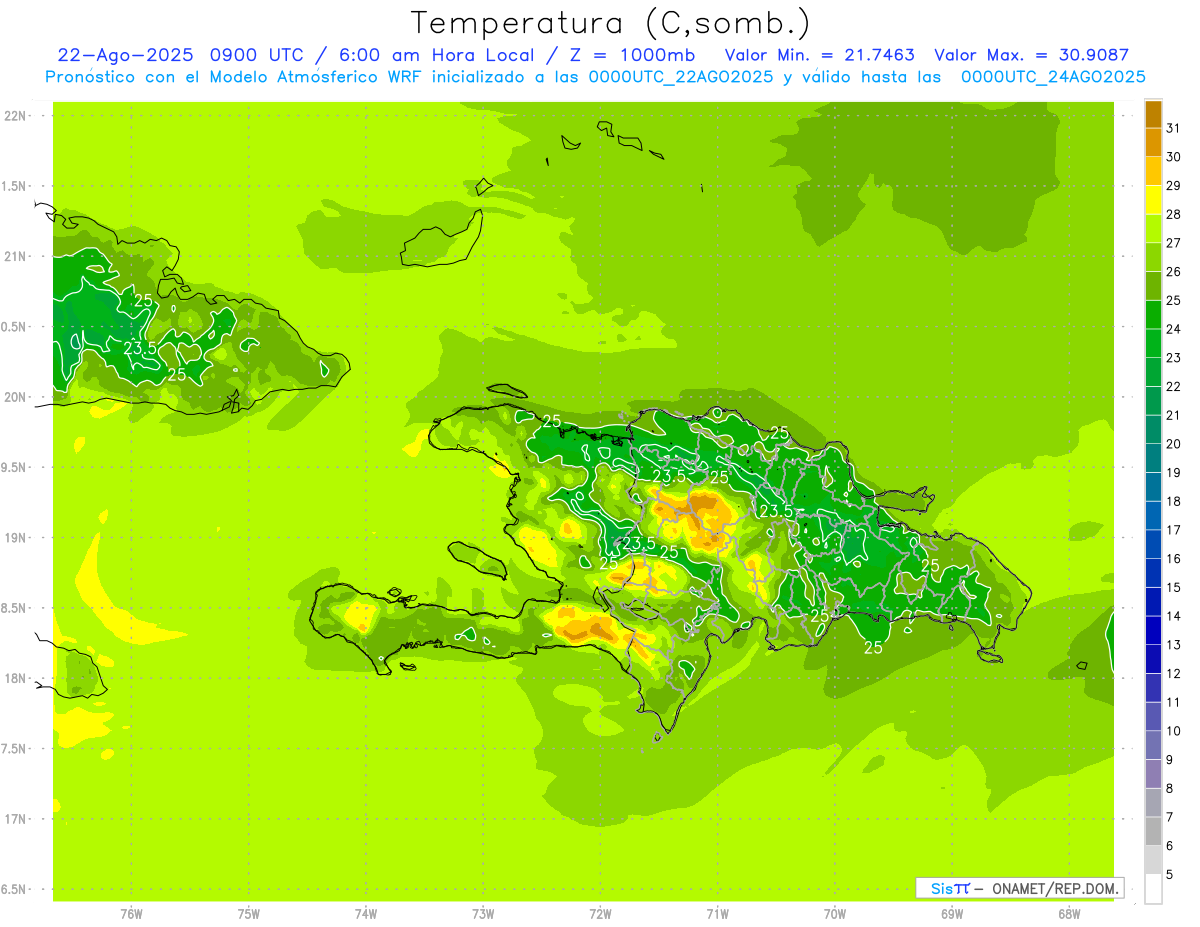Viewport: 1200px width, 927px height.
Task: Click the "Valor Max. = 30.9087" value
Action: coord(1031,56)
